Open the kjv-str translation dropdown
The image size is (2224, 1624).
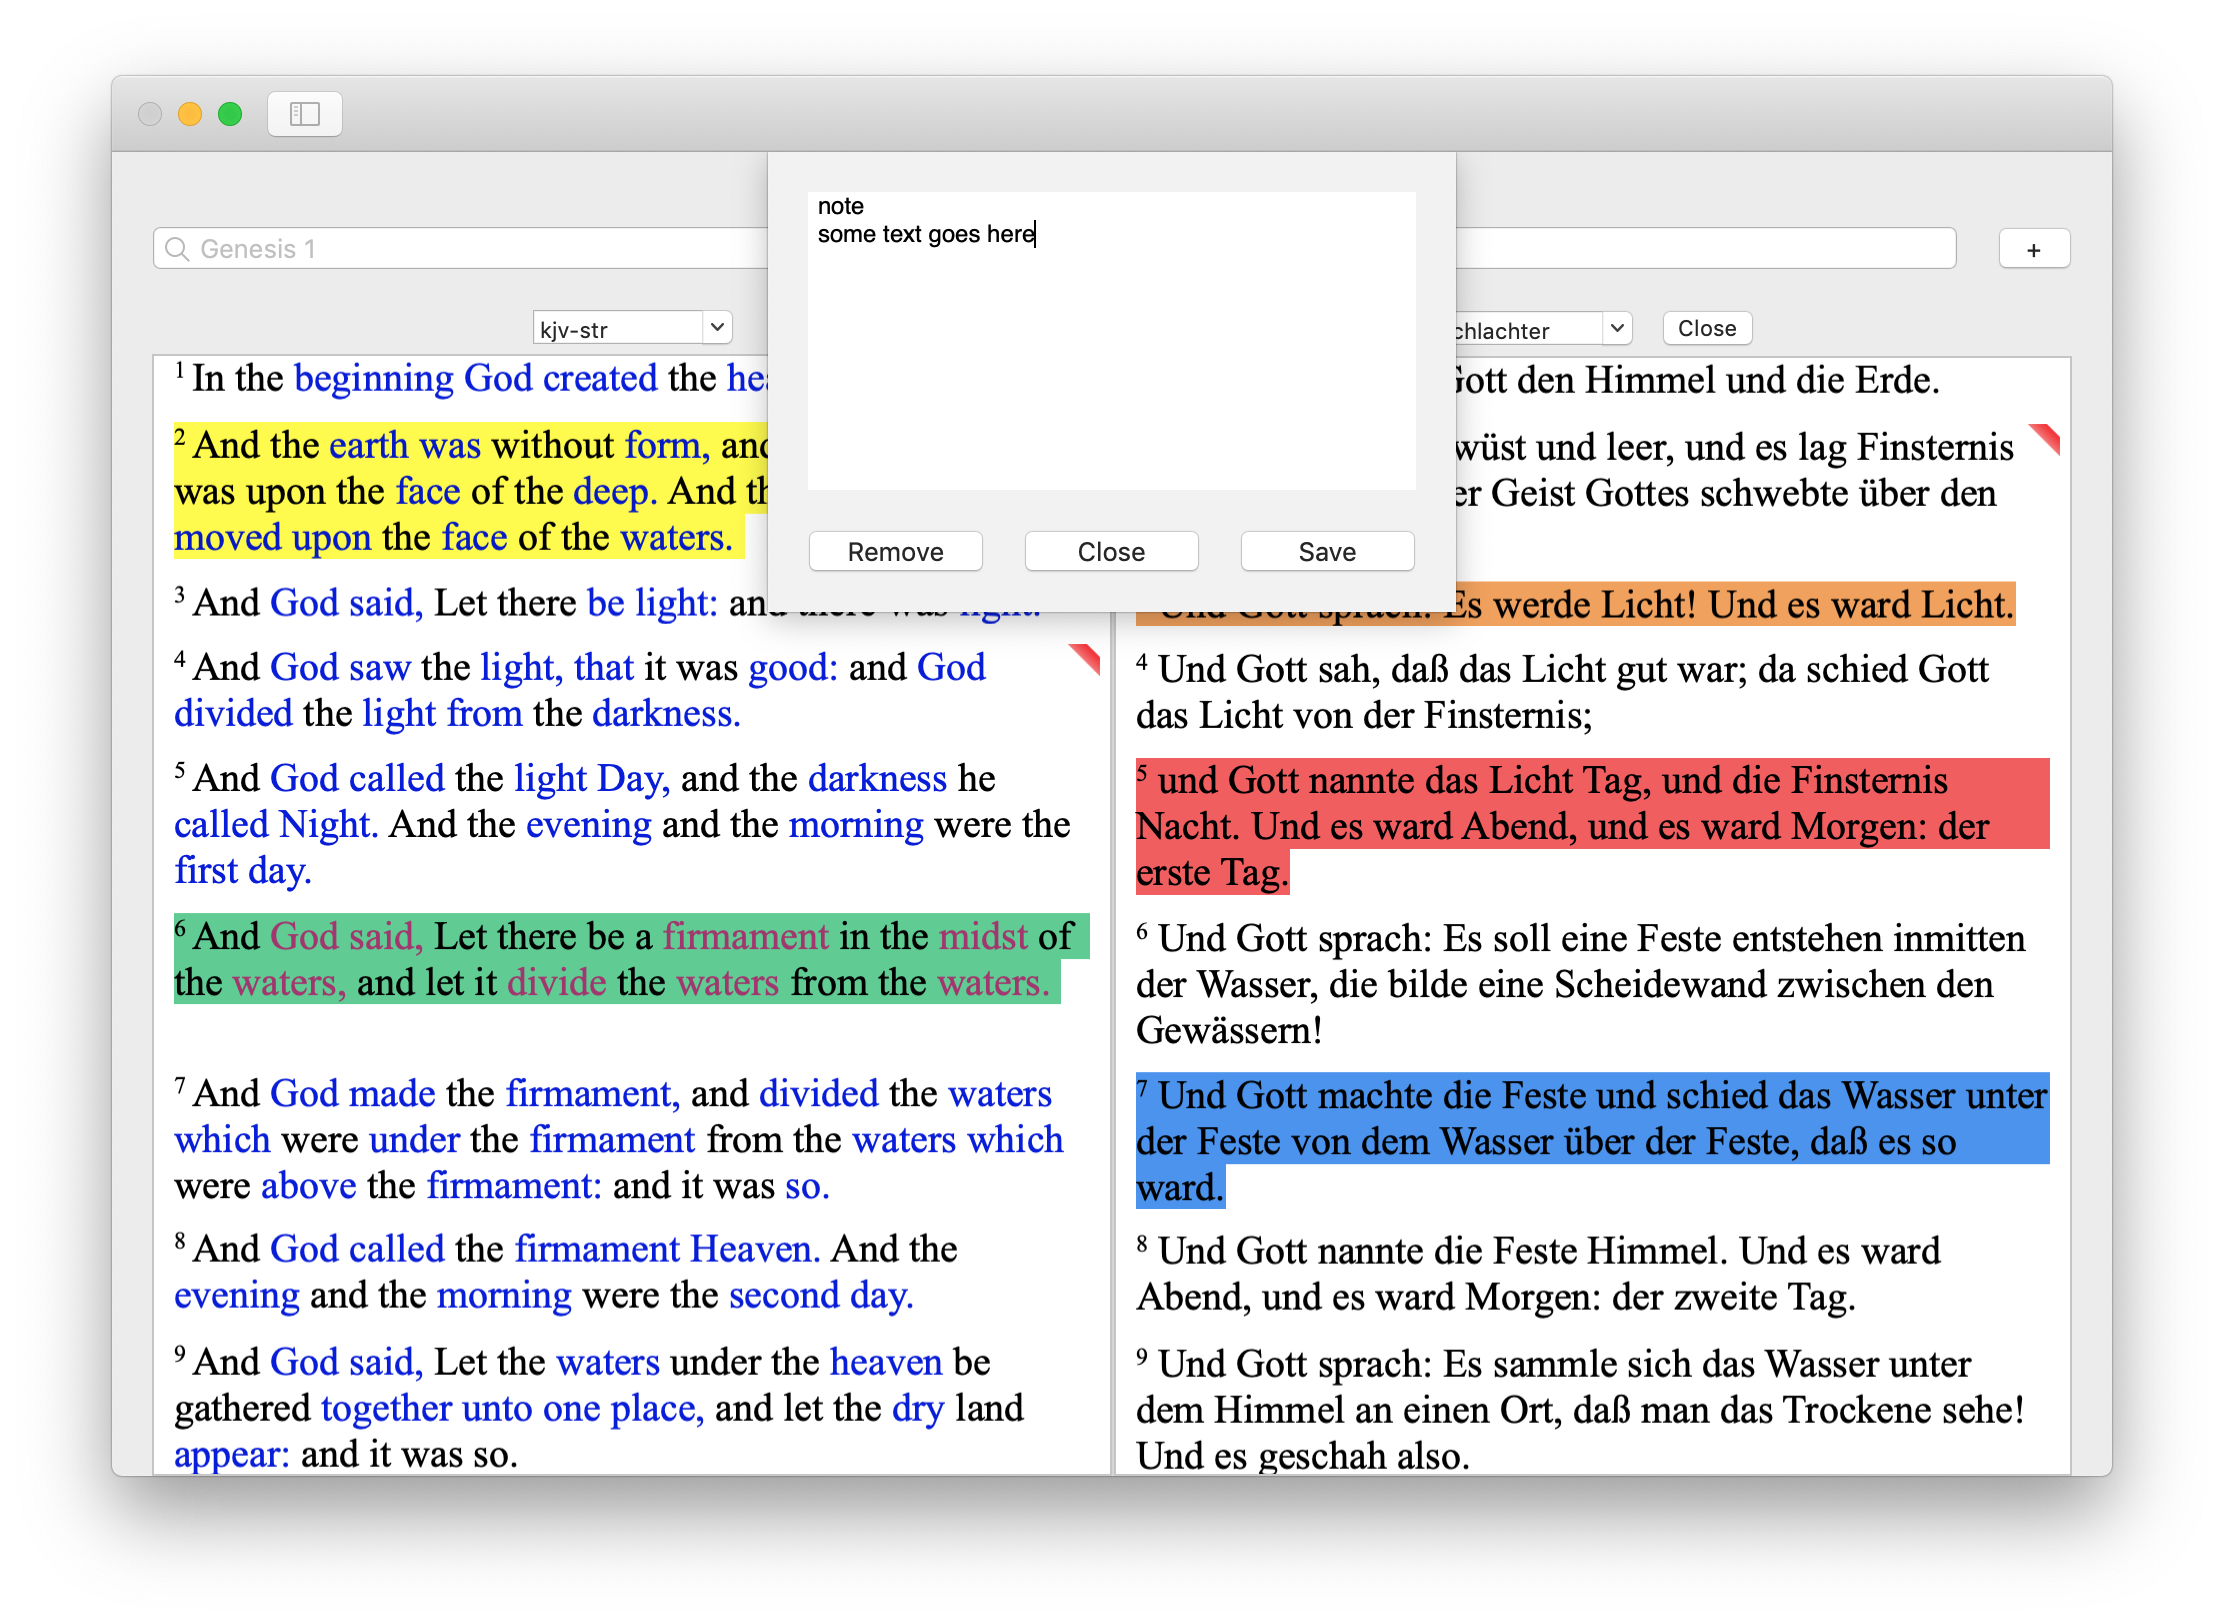coord(631,328)
